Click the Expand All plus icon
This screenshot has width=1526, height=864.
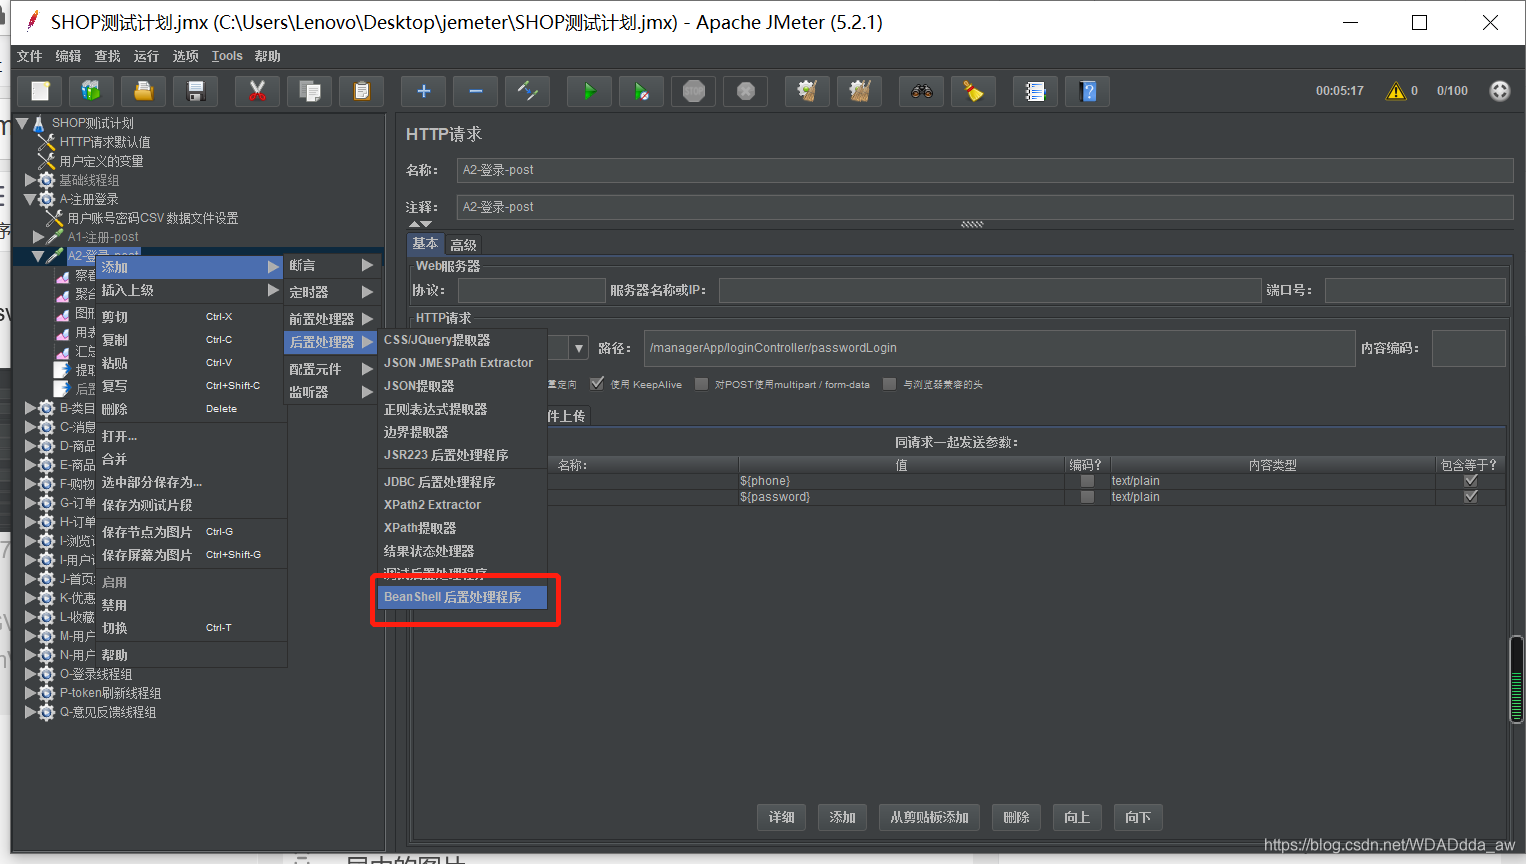tap(423, 91)
